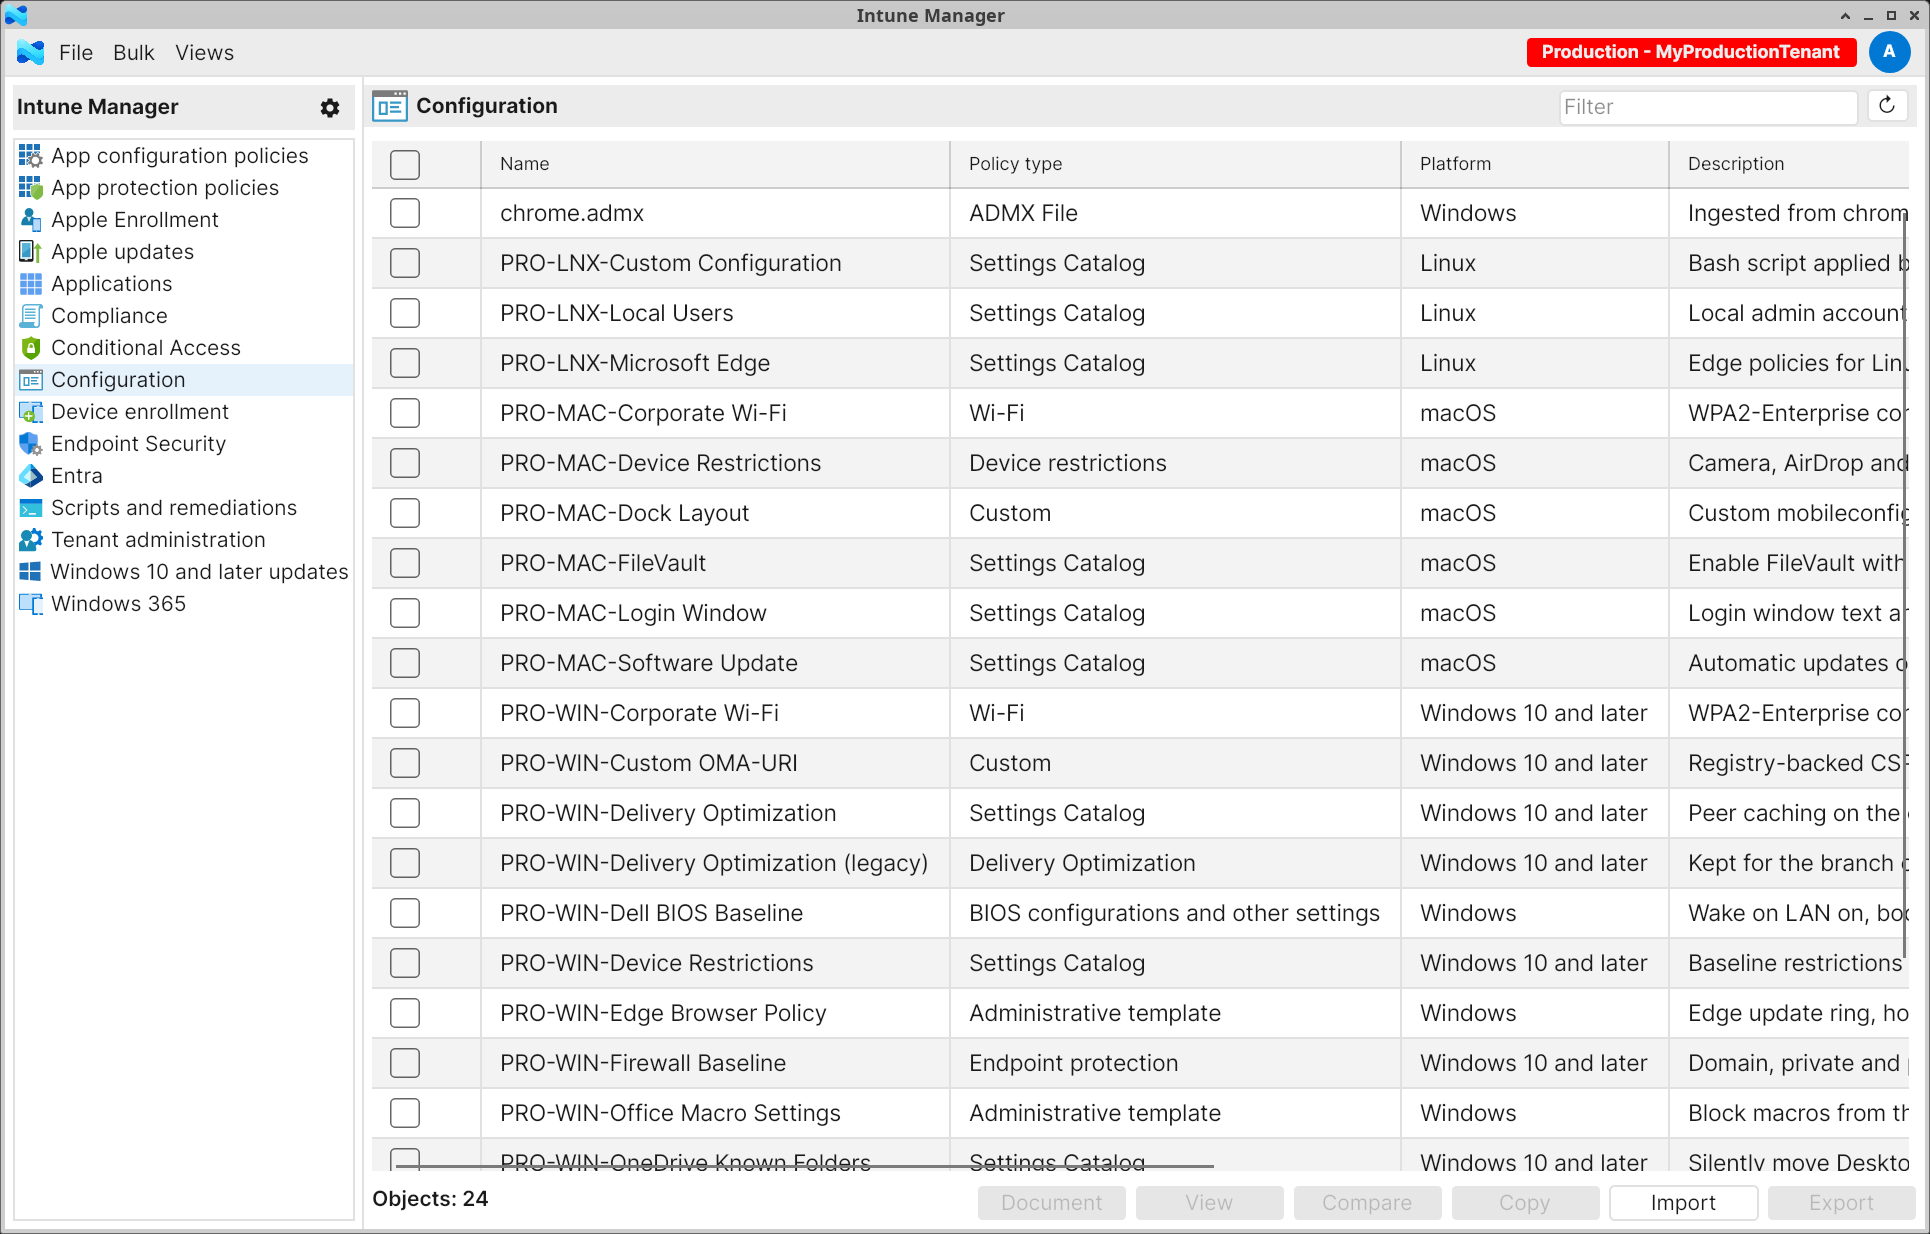Click the refresh icon next to Filter
This screenshot has width=1930, height=1234.
click(1887, 106)
